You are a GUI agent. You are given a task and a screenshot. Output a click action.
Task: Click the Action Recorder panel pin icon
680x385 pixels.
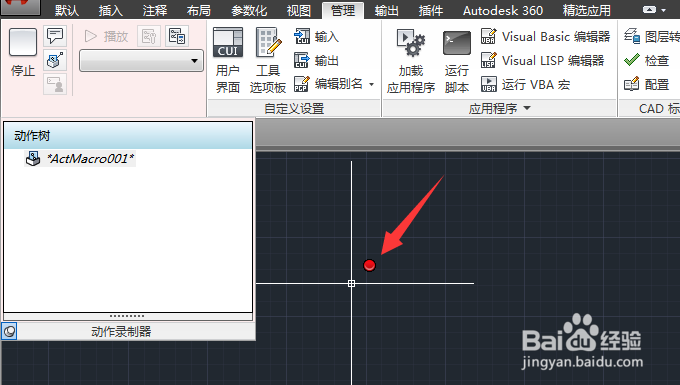(x=9, y=332)
